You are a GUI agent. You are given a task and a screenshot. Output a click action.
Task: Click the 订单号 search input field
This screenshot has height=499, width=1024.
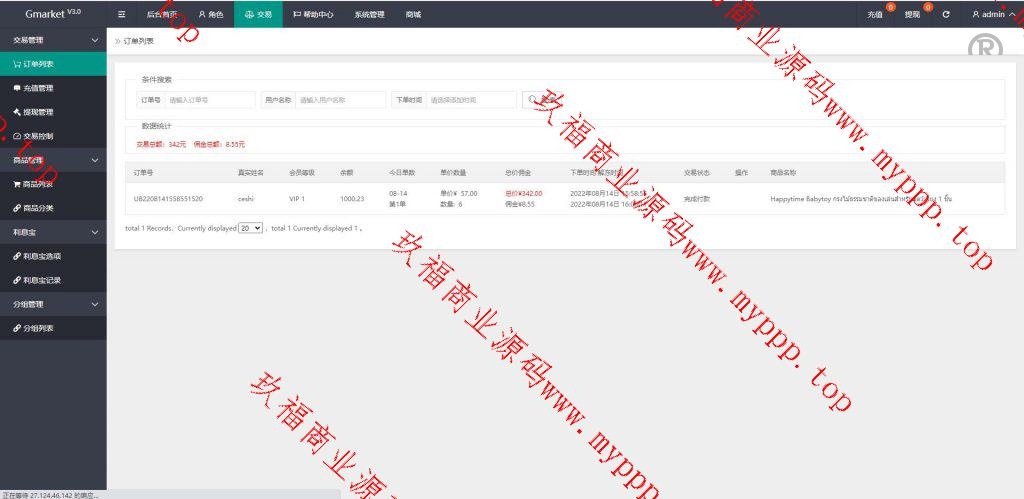coord(210,100)
